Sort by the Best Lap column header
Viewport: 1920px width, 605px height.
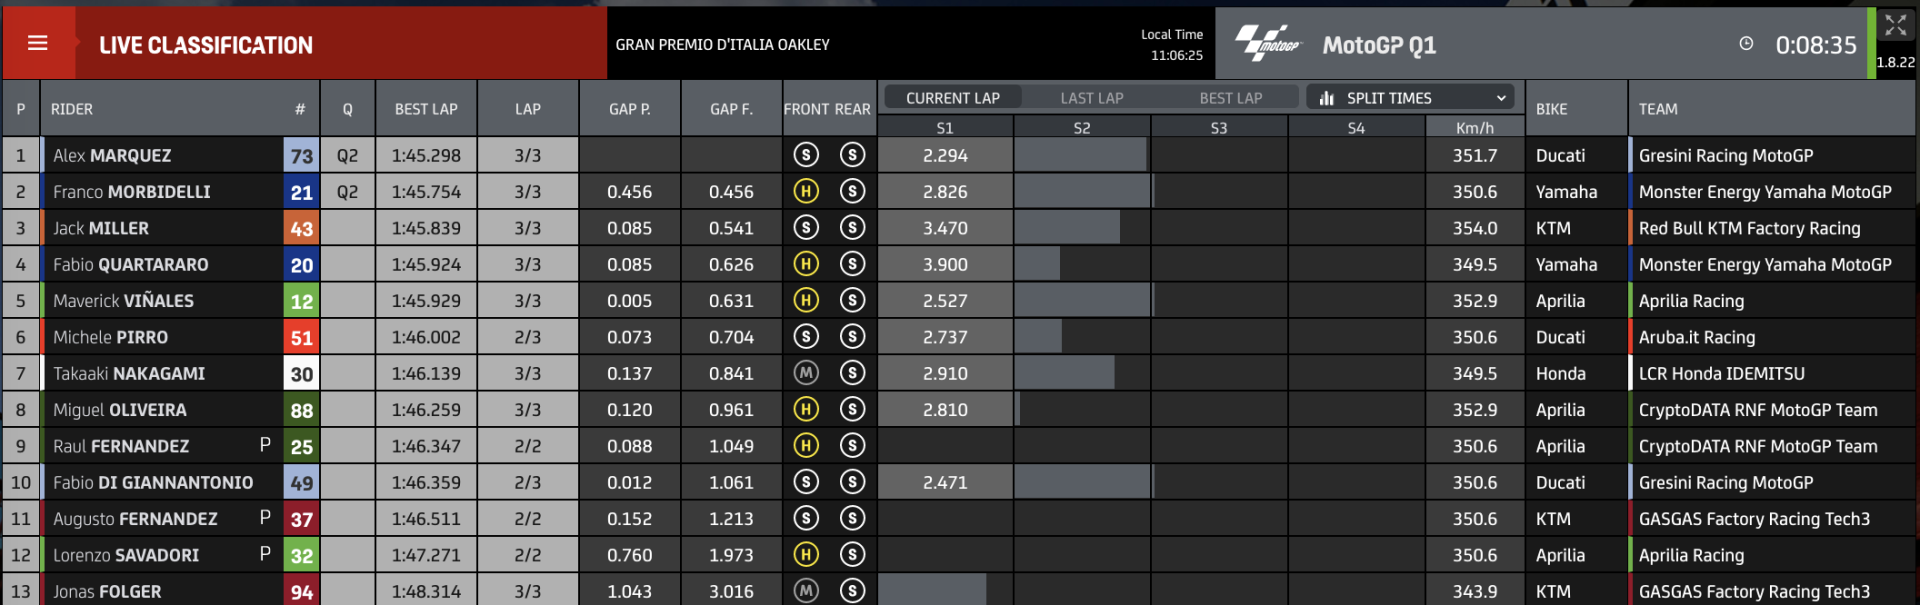[427, 109]
